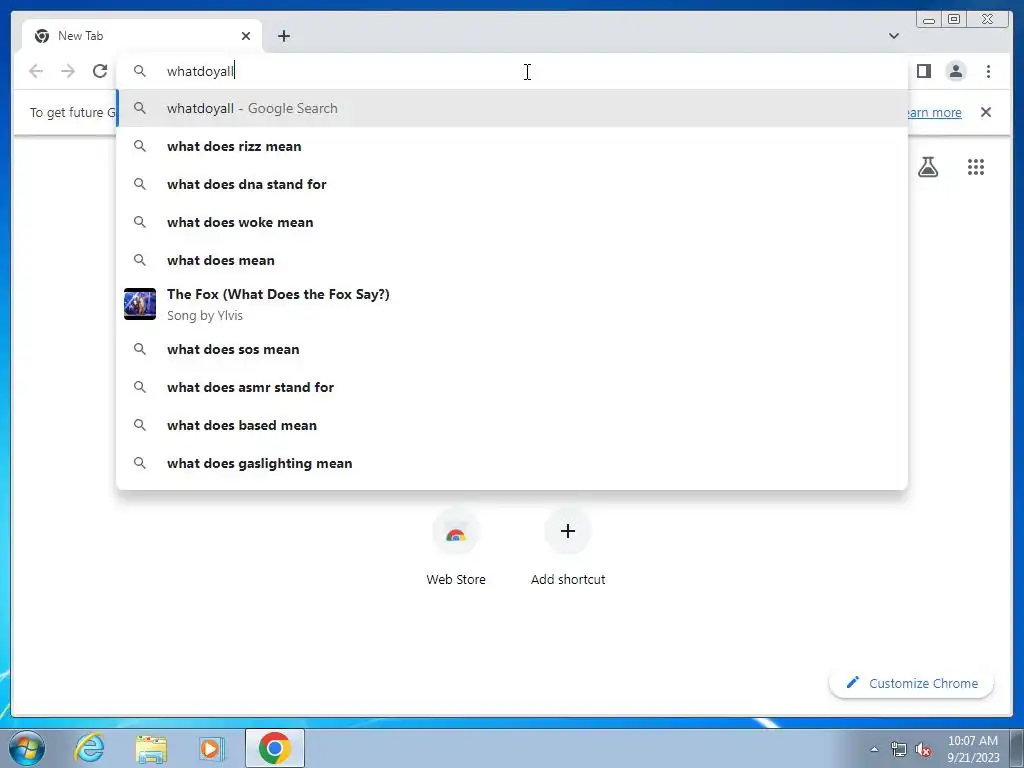Select suggestion what does gaslighting mean

click(512, 463)
